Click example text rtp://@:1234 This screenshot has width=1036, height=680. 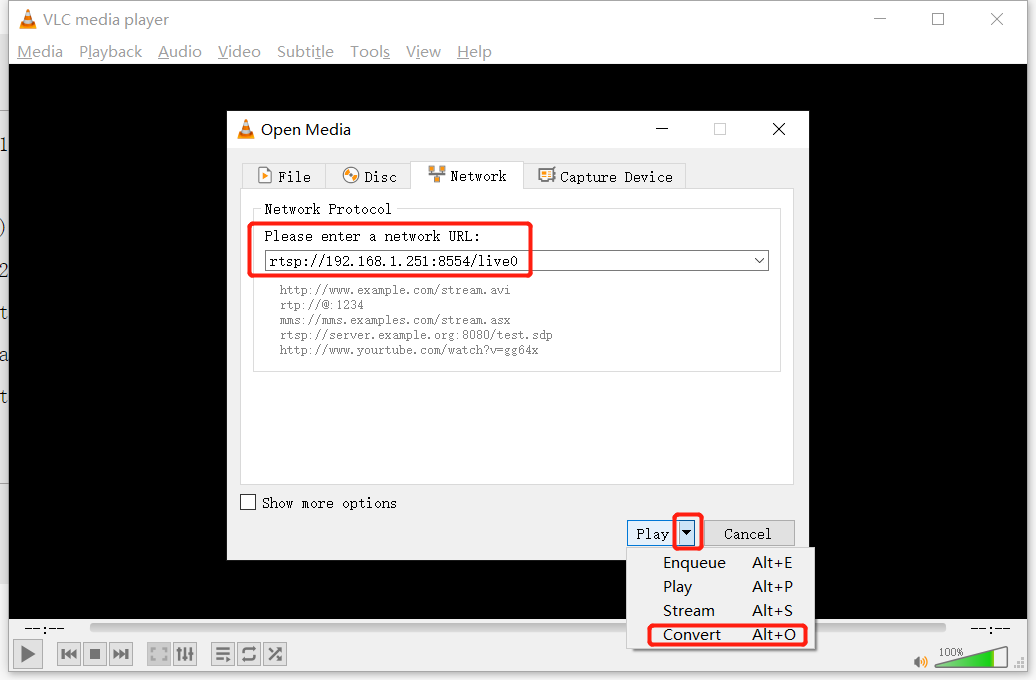pos(321,305)
